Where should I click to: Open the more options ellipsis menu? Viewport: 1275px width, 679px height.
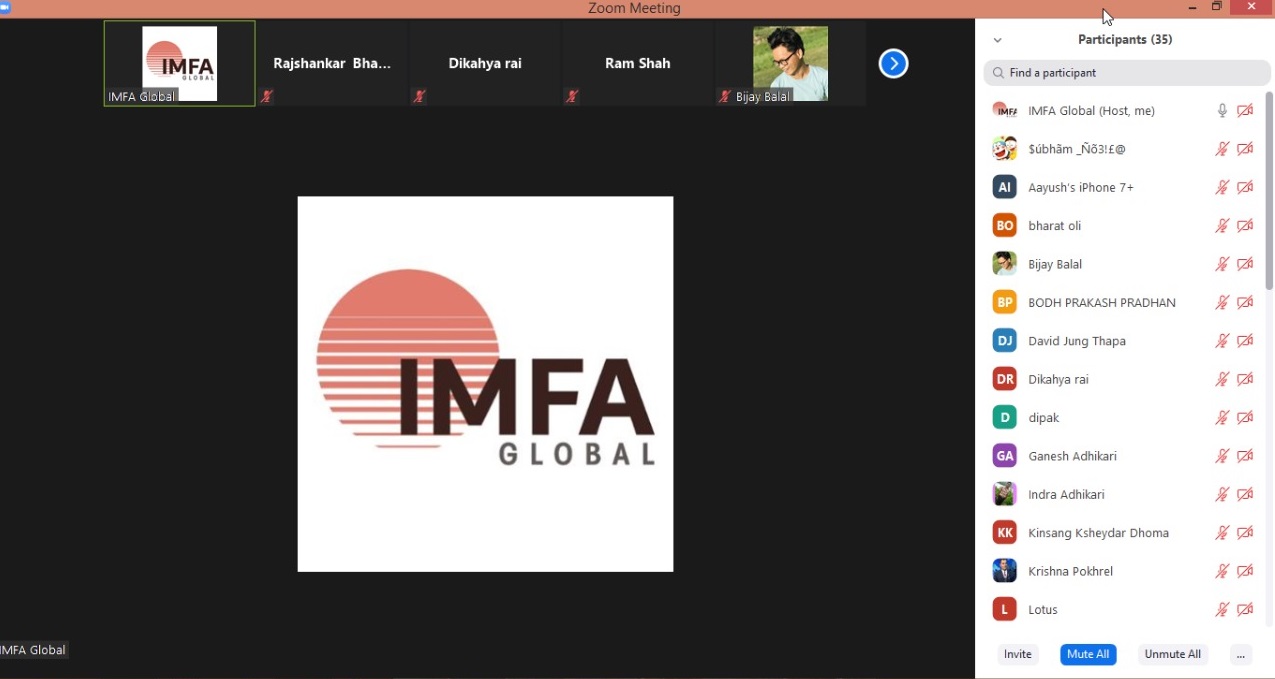pyautogui.click(x=1241, y=655)
